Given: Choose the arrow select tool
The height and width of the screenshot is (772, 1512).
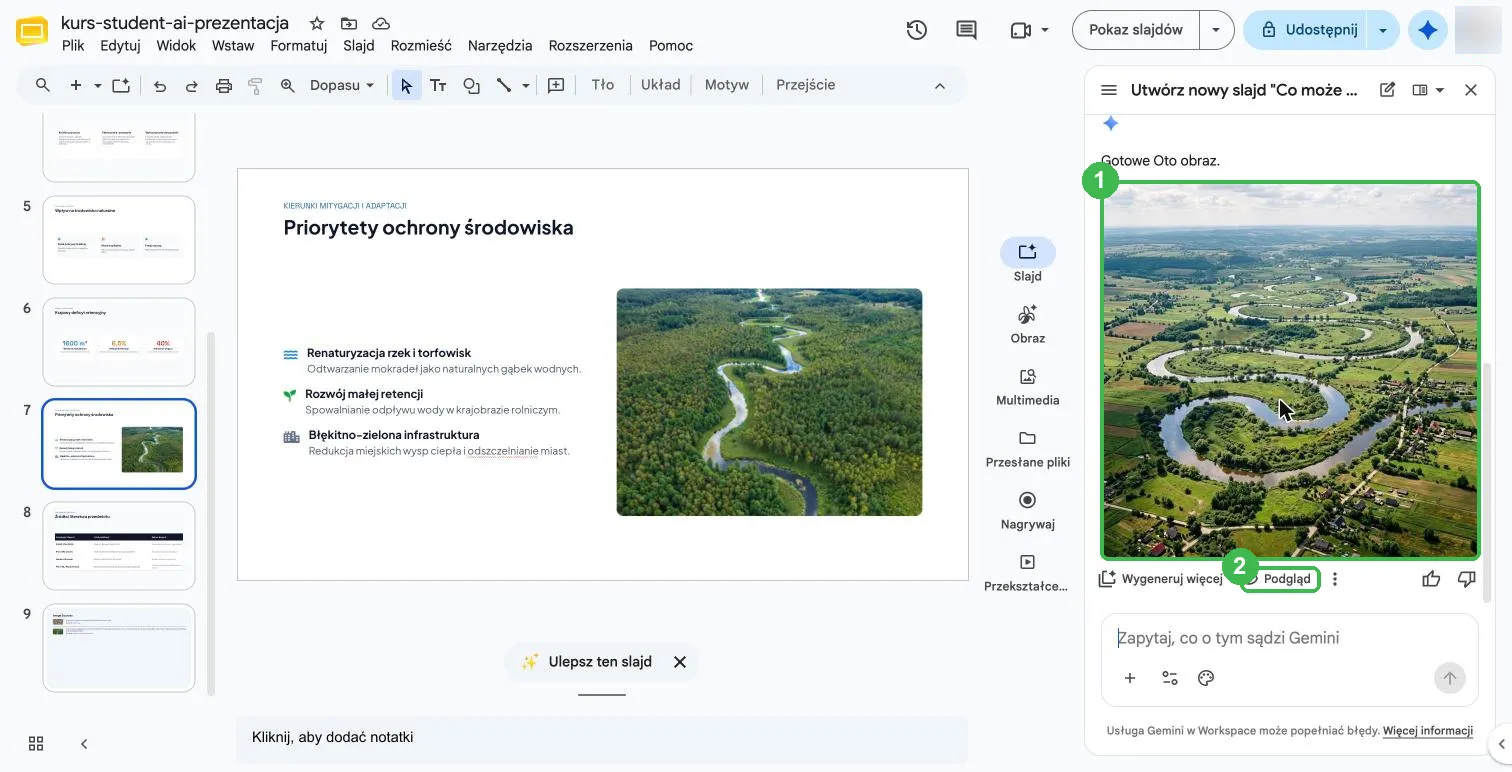Looking at the screenshot, I should coord(406,86).
